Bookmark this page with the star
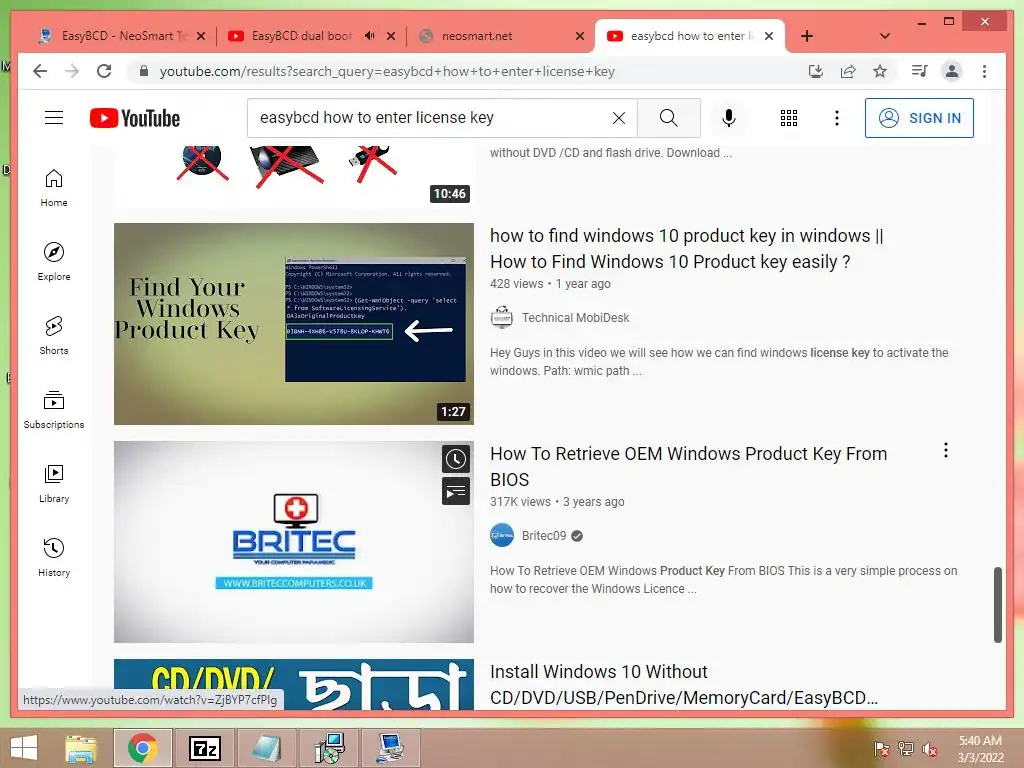The image size is (1024, 768). click(x=880, y=71)
